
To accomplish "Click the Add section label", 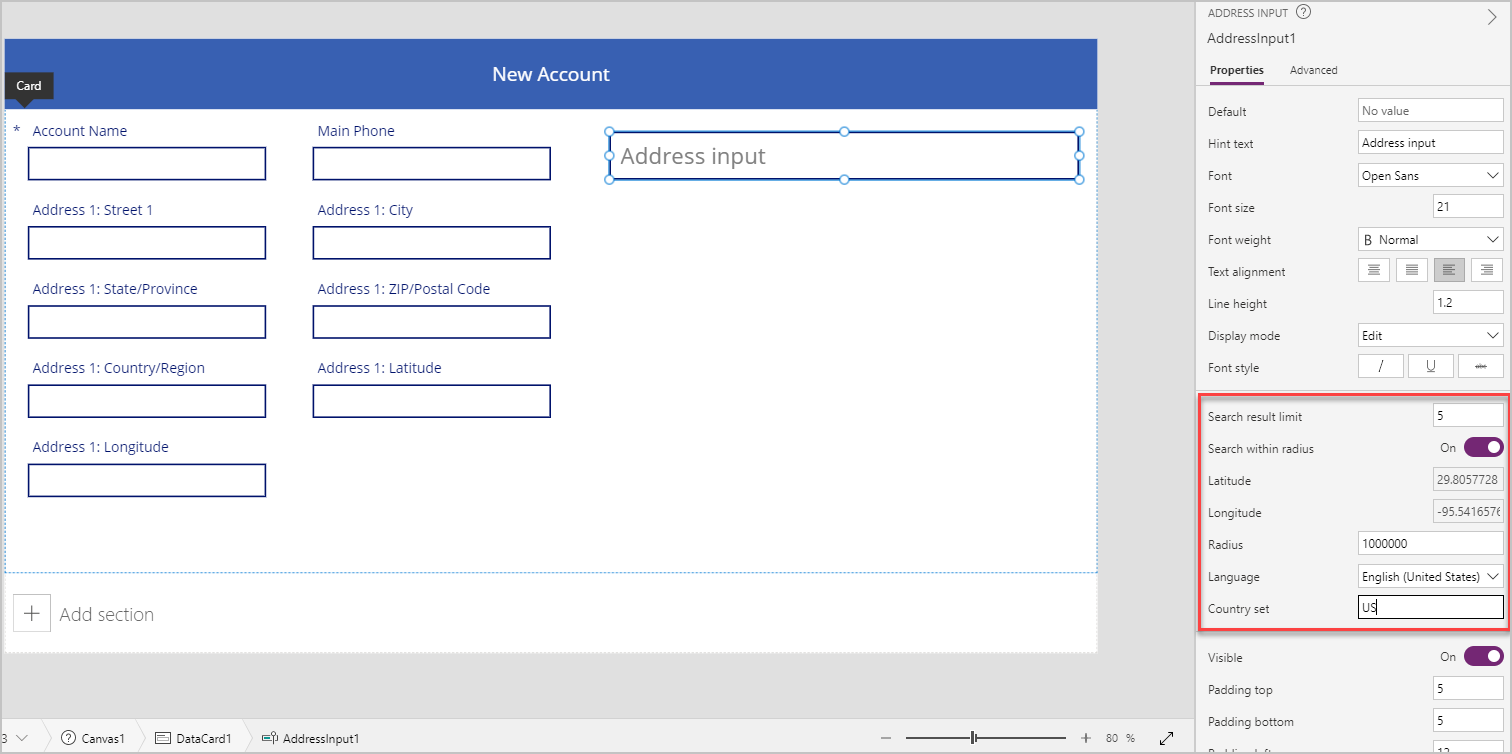I will [x=107, y=614].
